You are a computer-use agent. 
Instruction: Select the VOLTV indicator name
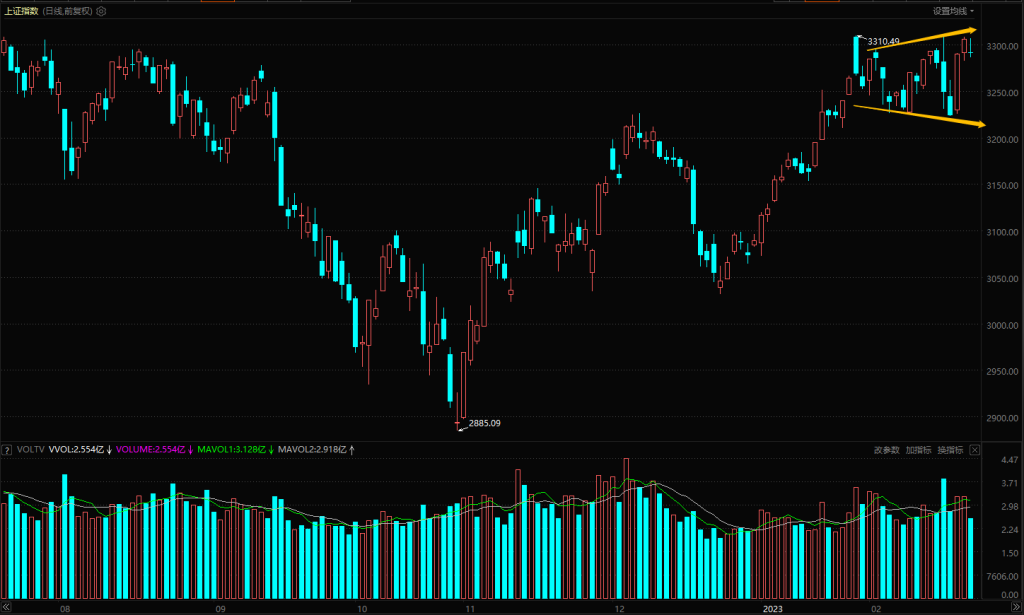[x=29, y=450]
